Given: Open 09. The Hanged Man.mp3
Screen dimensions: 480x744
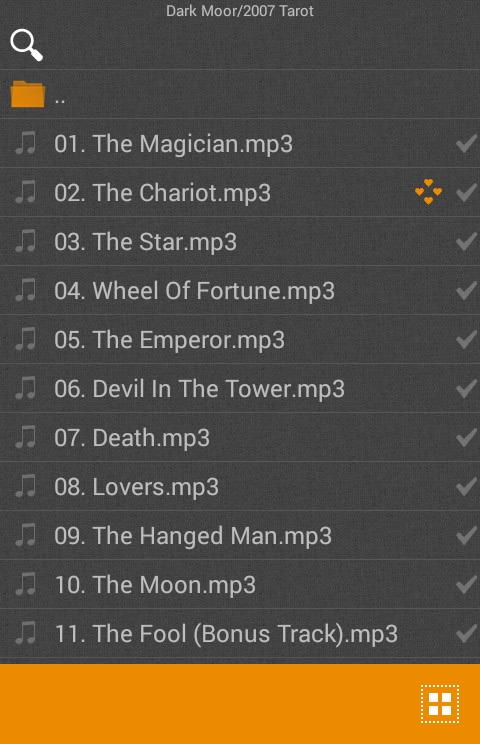Looking at the screenshot, I should 240,535.
